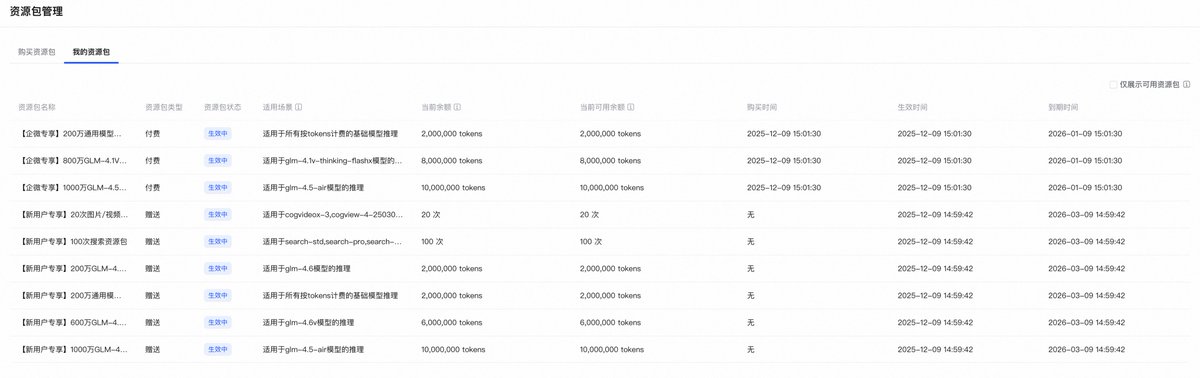Click the 适用于glm-4.6模型的推理 scenario text
The height and width of the screenshot is (378, 1200).
(x=308, y=268)
